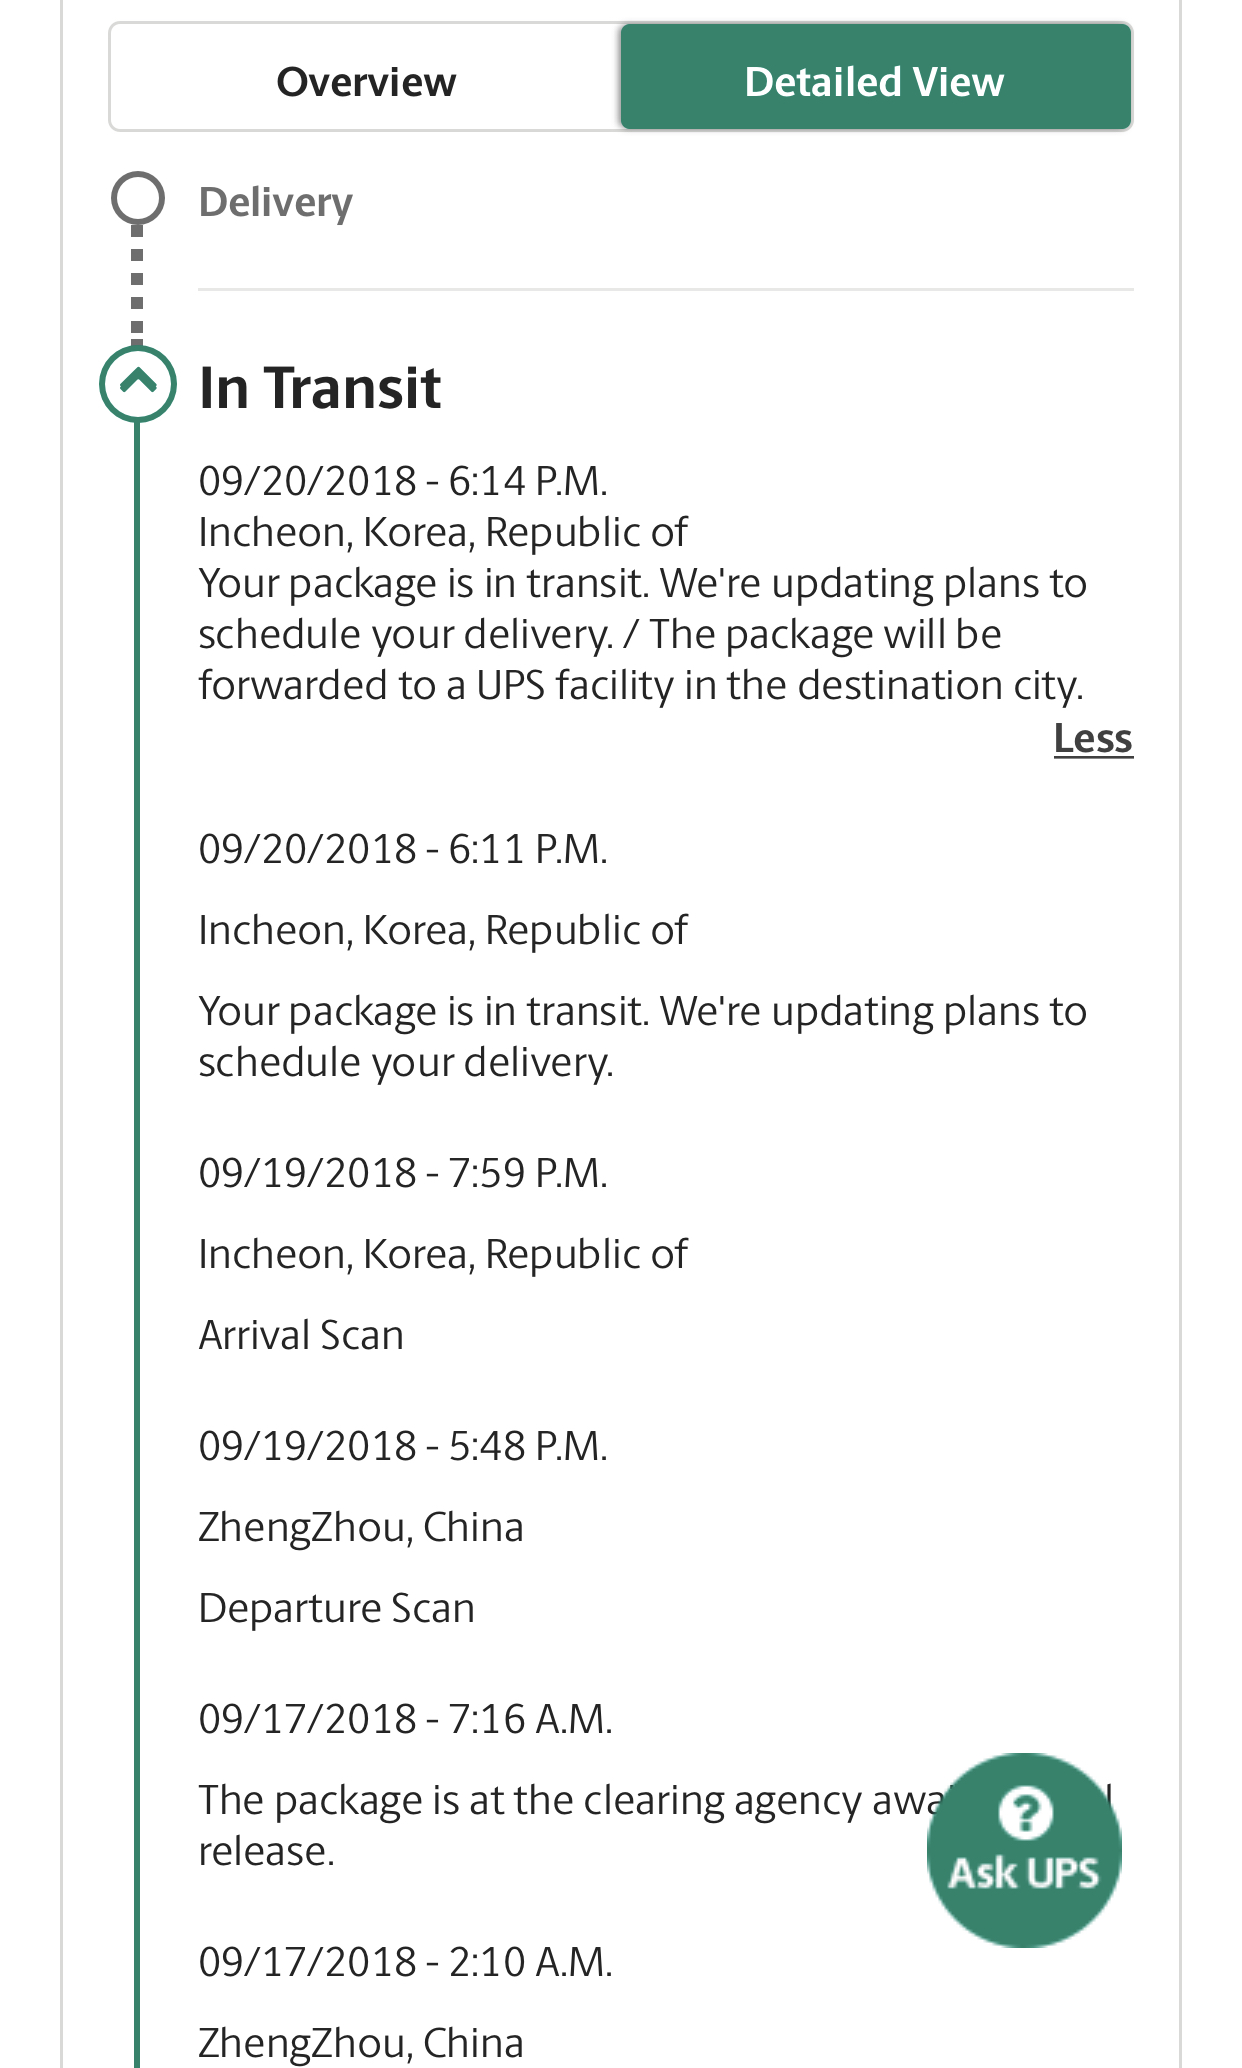Screen dimensions: 1242x2068
Task: Collapse the In Transit section chevron
Action: tap(138, 383)
